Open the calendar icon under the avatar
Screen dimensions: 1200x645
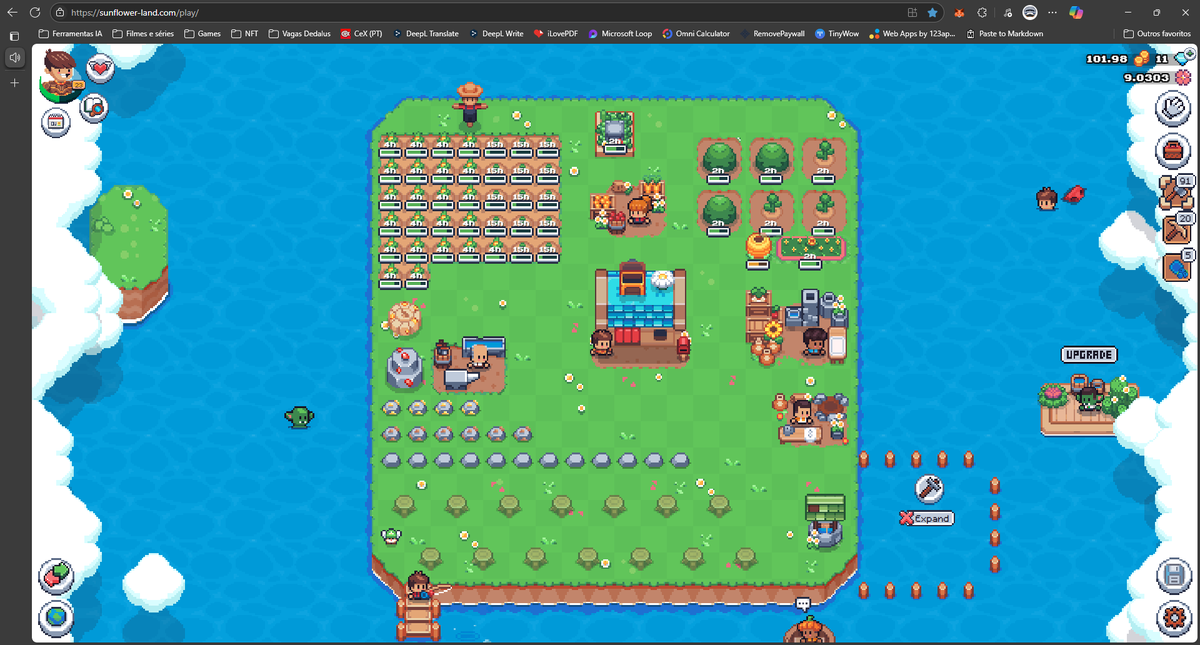[56, 122]
